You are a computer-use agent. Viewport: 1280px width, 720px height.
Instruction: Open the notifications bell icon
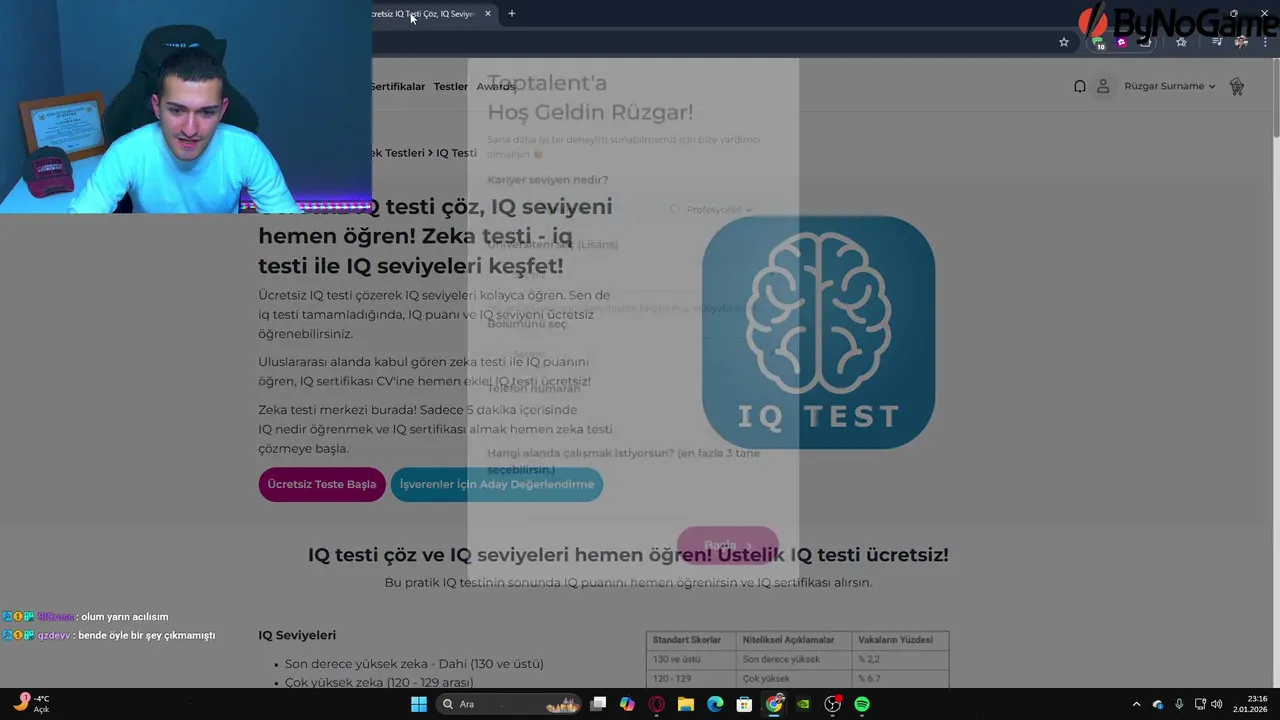pyautogui.click(x=1079, y=86)
